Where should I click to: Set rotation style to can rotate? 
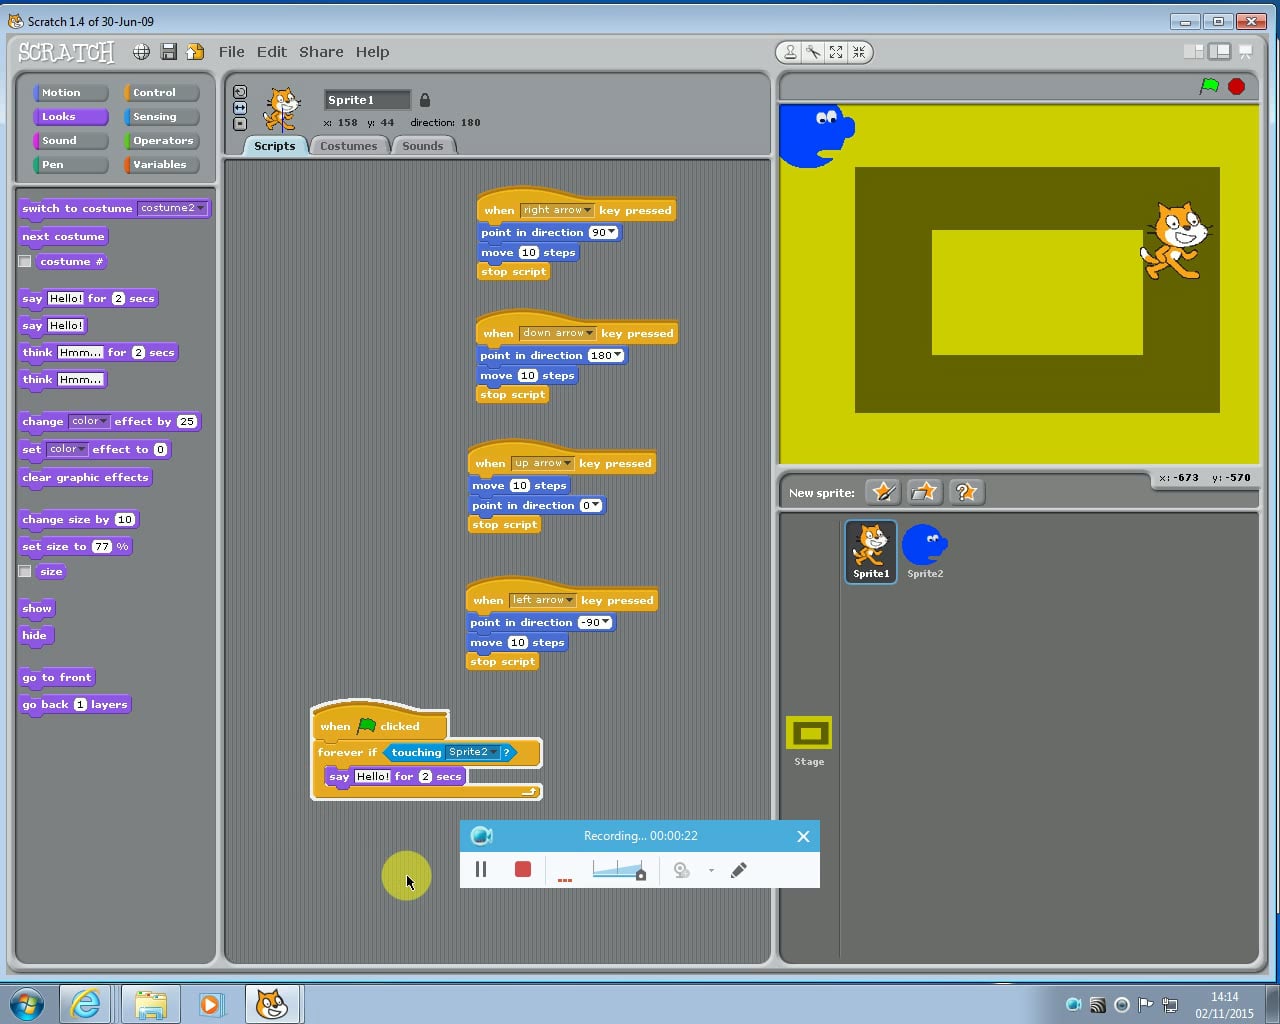tap(240, 92)
